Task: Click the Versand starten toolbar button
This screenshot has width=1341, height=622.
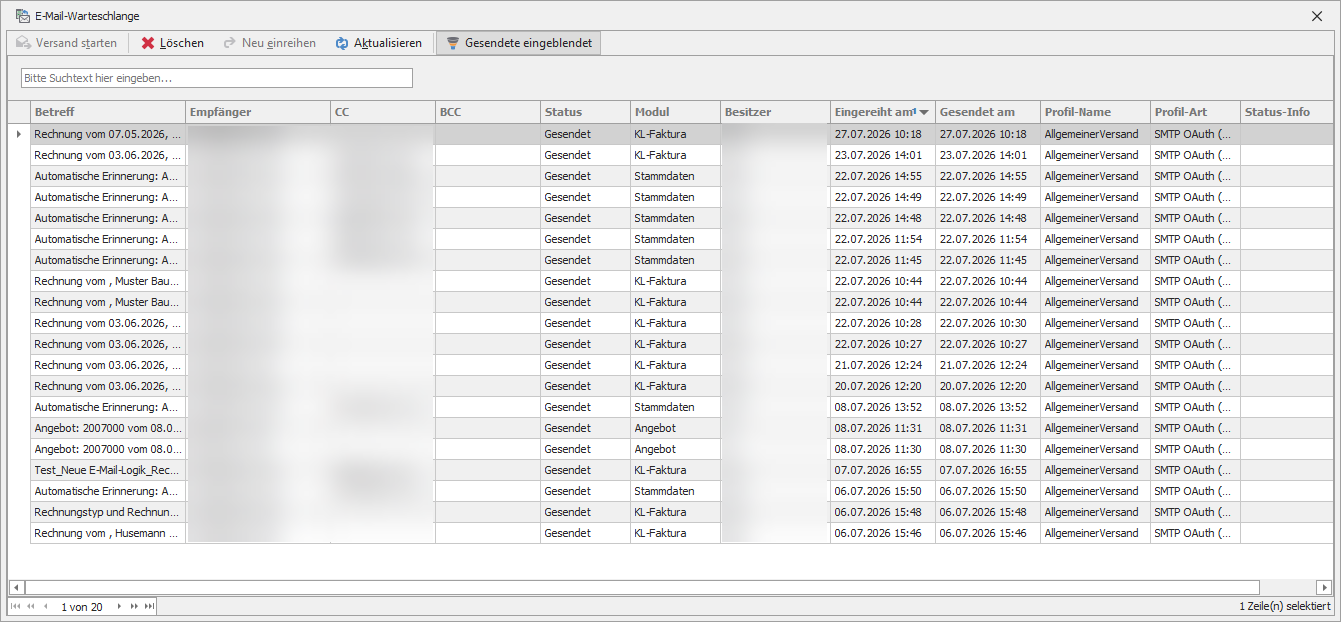Action: 67,43
